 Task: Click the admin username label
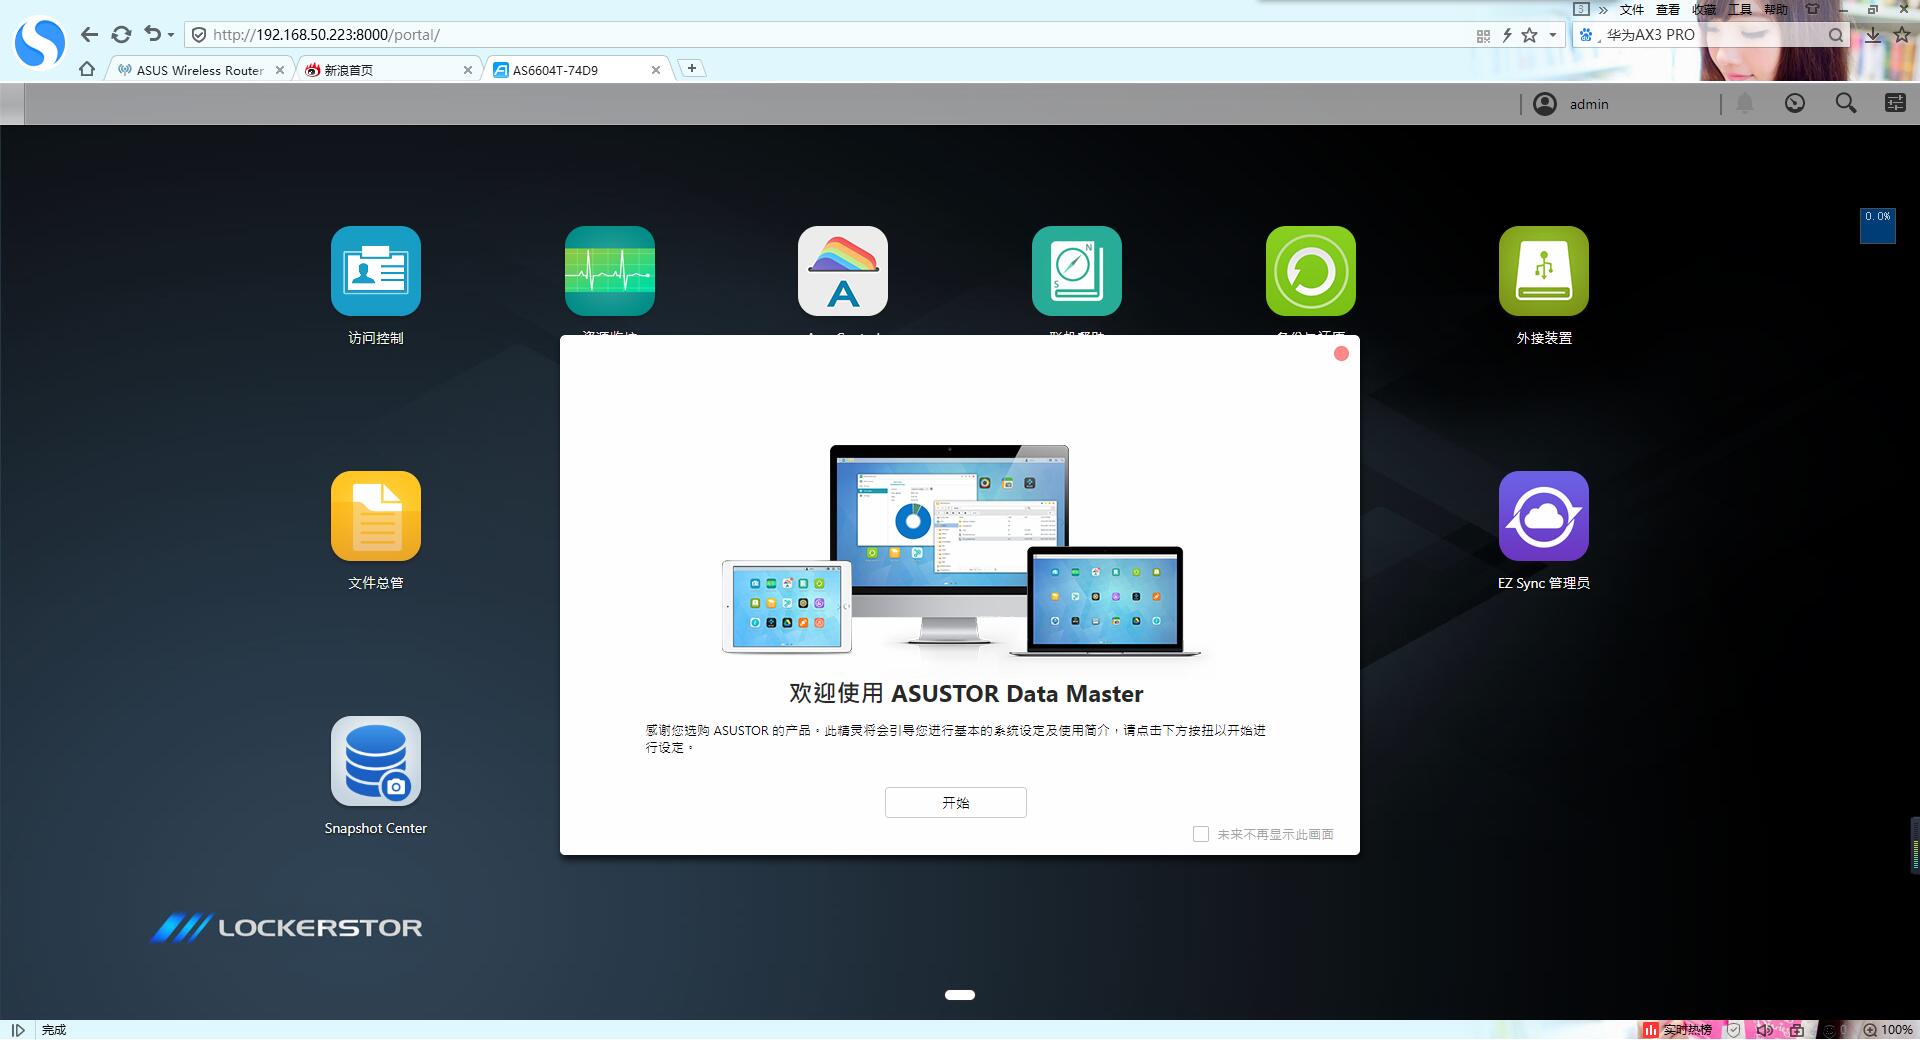click(x=1589, y=104)
